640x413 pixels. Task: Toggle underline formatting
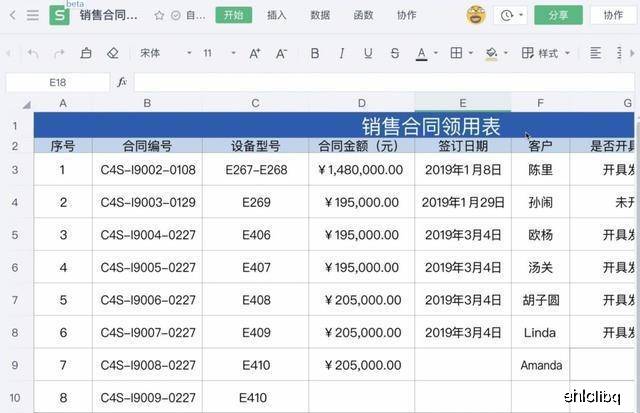tap(368, 53)
